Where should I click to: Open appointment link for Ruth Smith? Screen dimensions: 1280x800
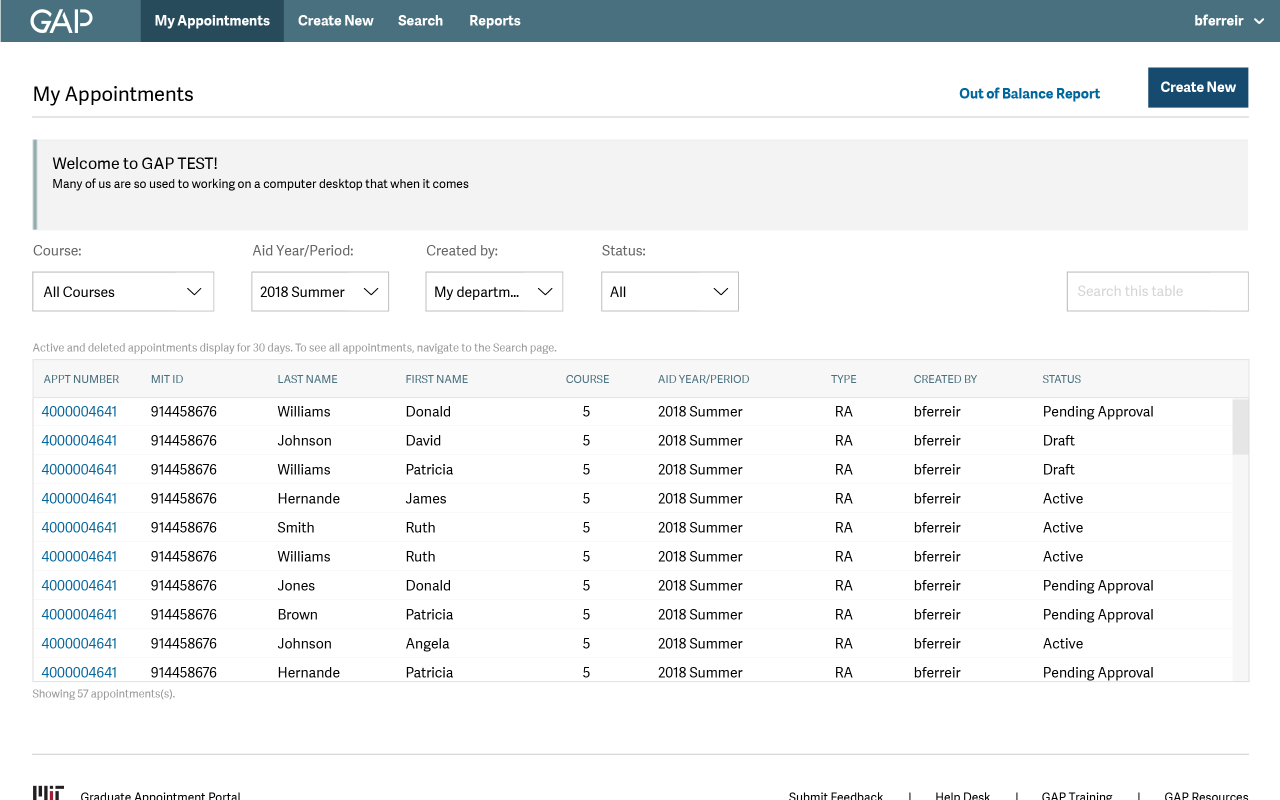[79, 528]
